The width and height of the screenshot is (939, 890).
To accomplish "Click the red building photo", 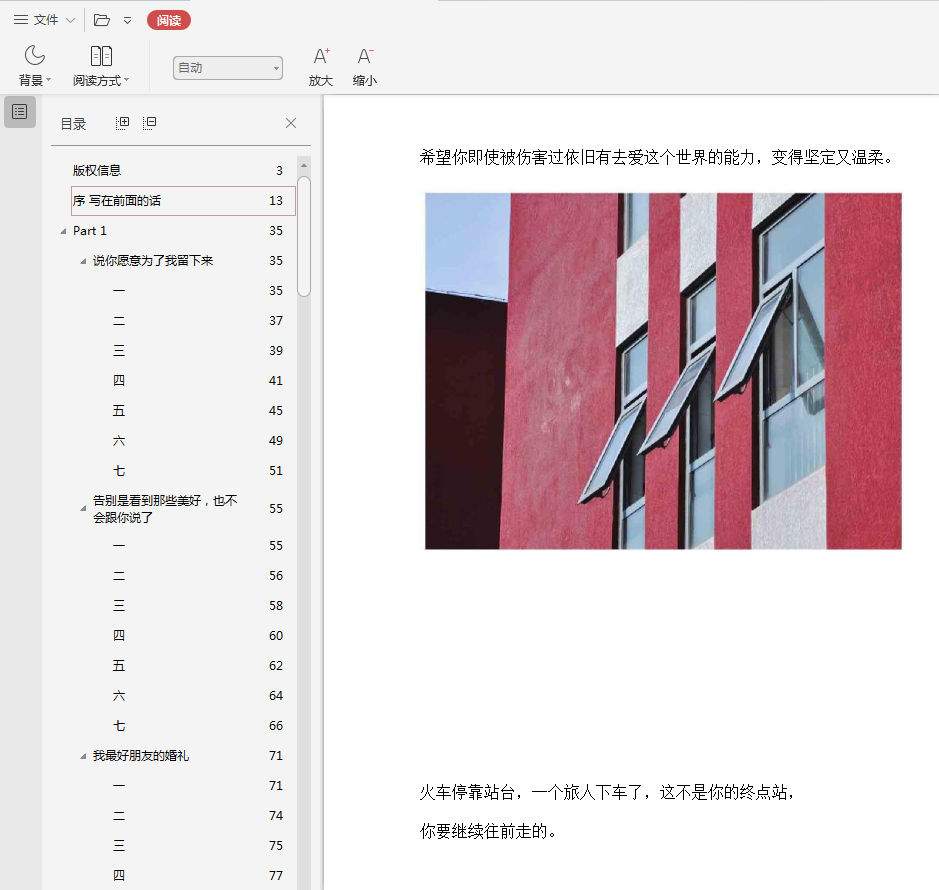I will point(663,371).
